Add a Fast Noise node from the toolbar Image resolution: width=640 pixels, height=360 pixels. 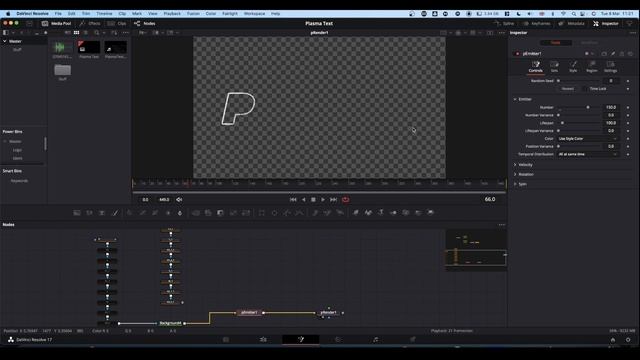(x=89, y=213)
